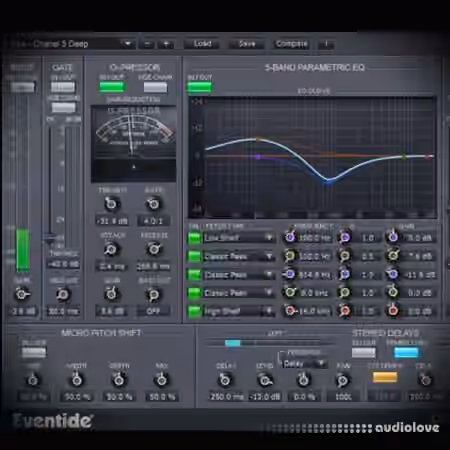Click the High Shelf Q knob

coord(345,311)
